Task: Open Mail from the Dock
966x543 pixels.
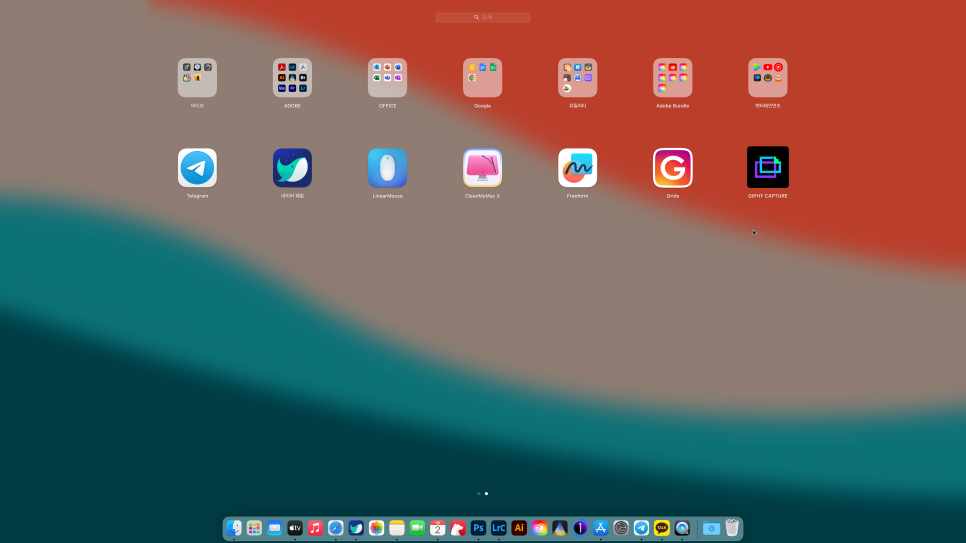Action: pos(275,528)
